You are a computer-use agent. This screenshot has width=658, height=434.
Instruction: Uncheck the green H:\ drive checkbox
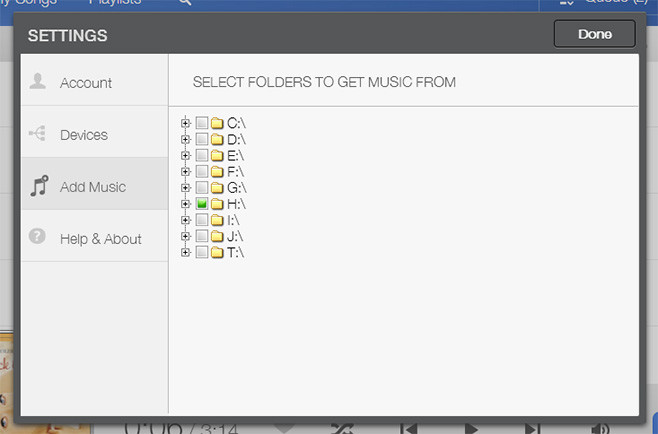[202, 204]
